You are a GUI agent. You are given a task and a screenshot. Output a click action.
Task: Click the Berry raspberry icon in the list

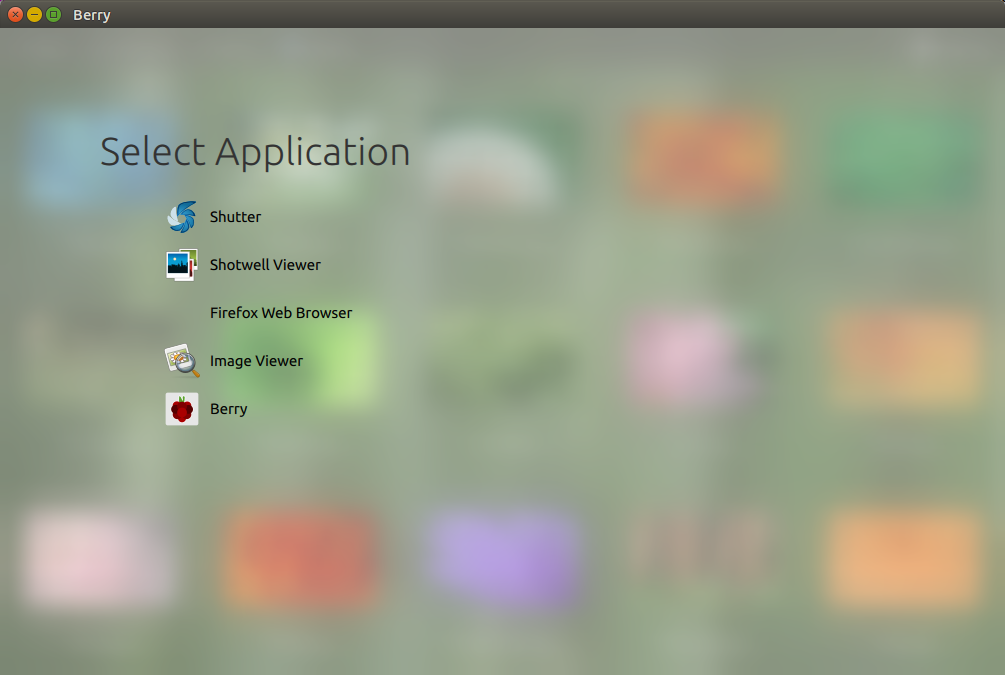click(x=182, y=409)
